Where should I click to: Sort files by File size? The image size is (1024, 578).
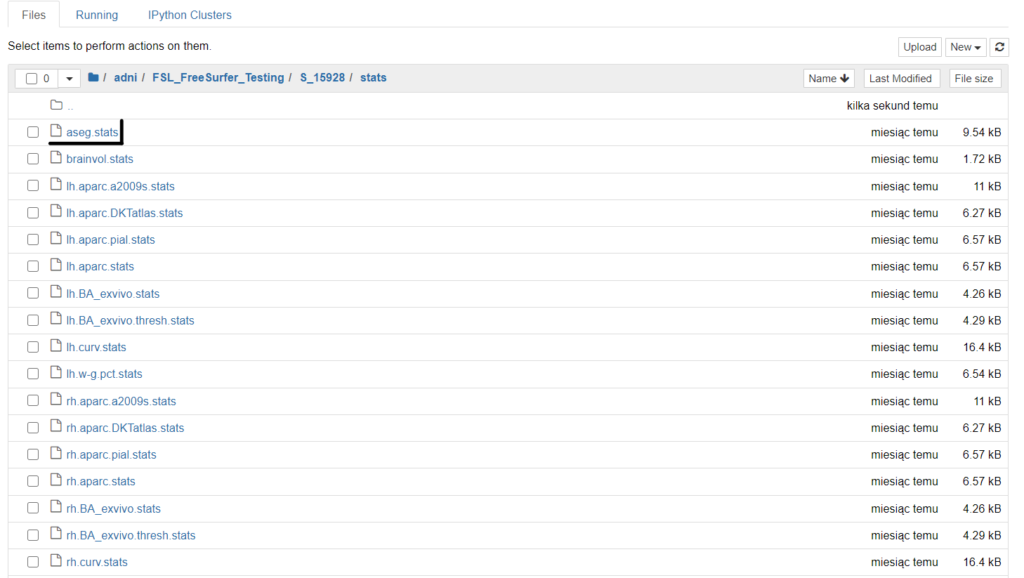coord(974,78)
